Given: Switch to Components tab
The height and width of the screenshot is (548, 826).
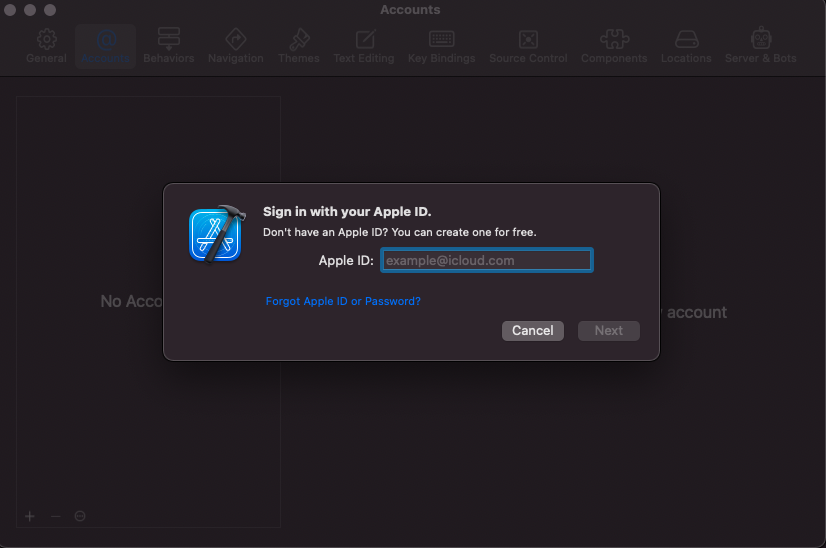Looking at the screenshot, I should pos(614,46).
